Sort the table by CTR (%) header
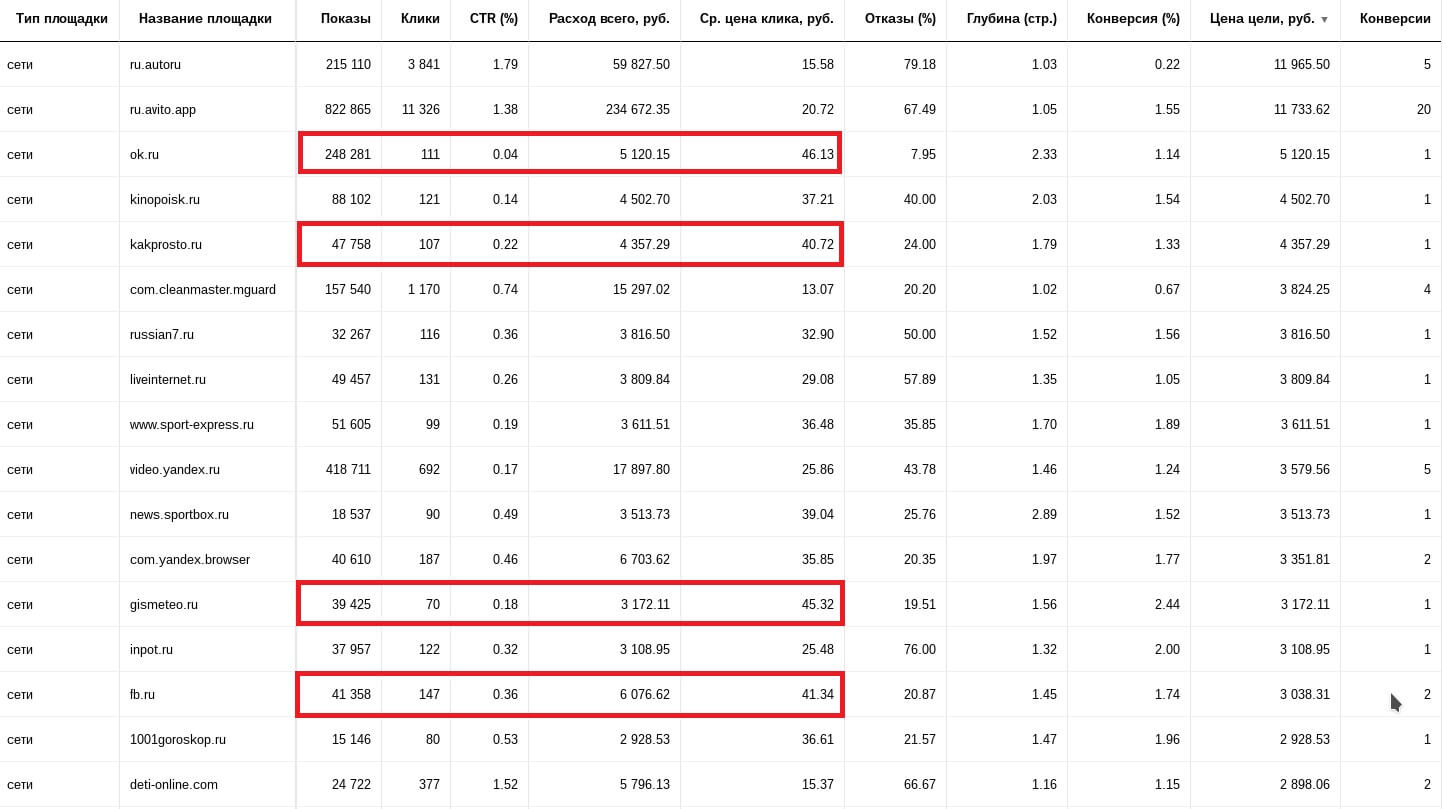The width and height of the screenshot is (1443, 809). [x=494, y=19]
